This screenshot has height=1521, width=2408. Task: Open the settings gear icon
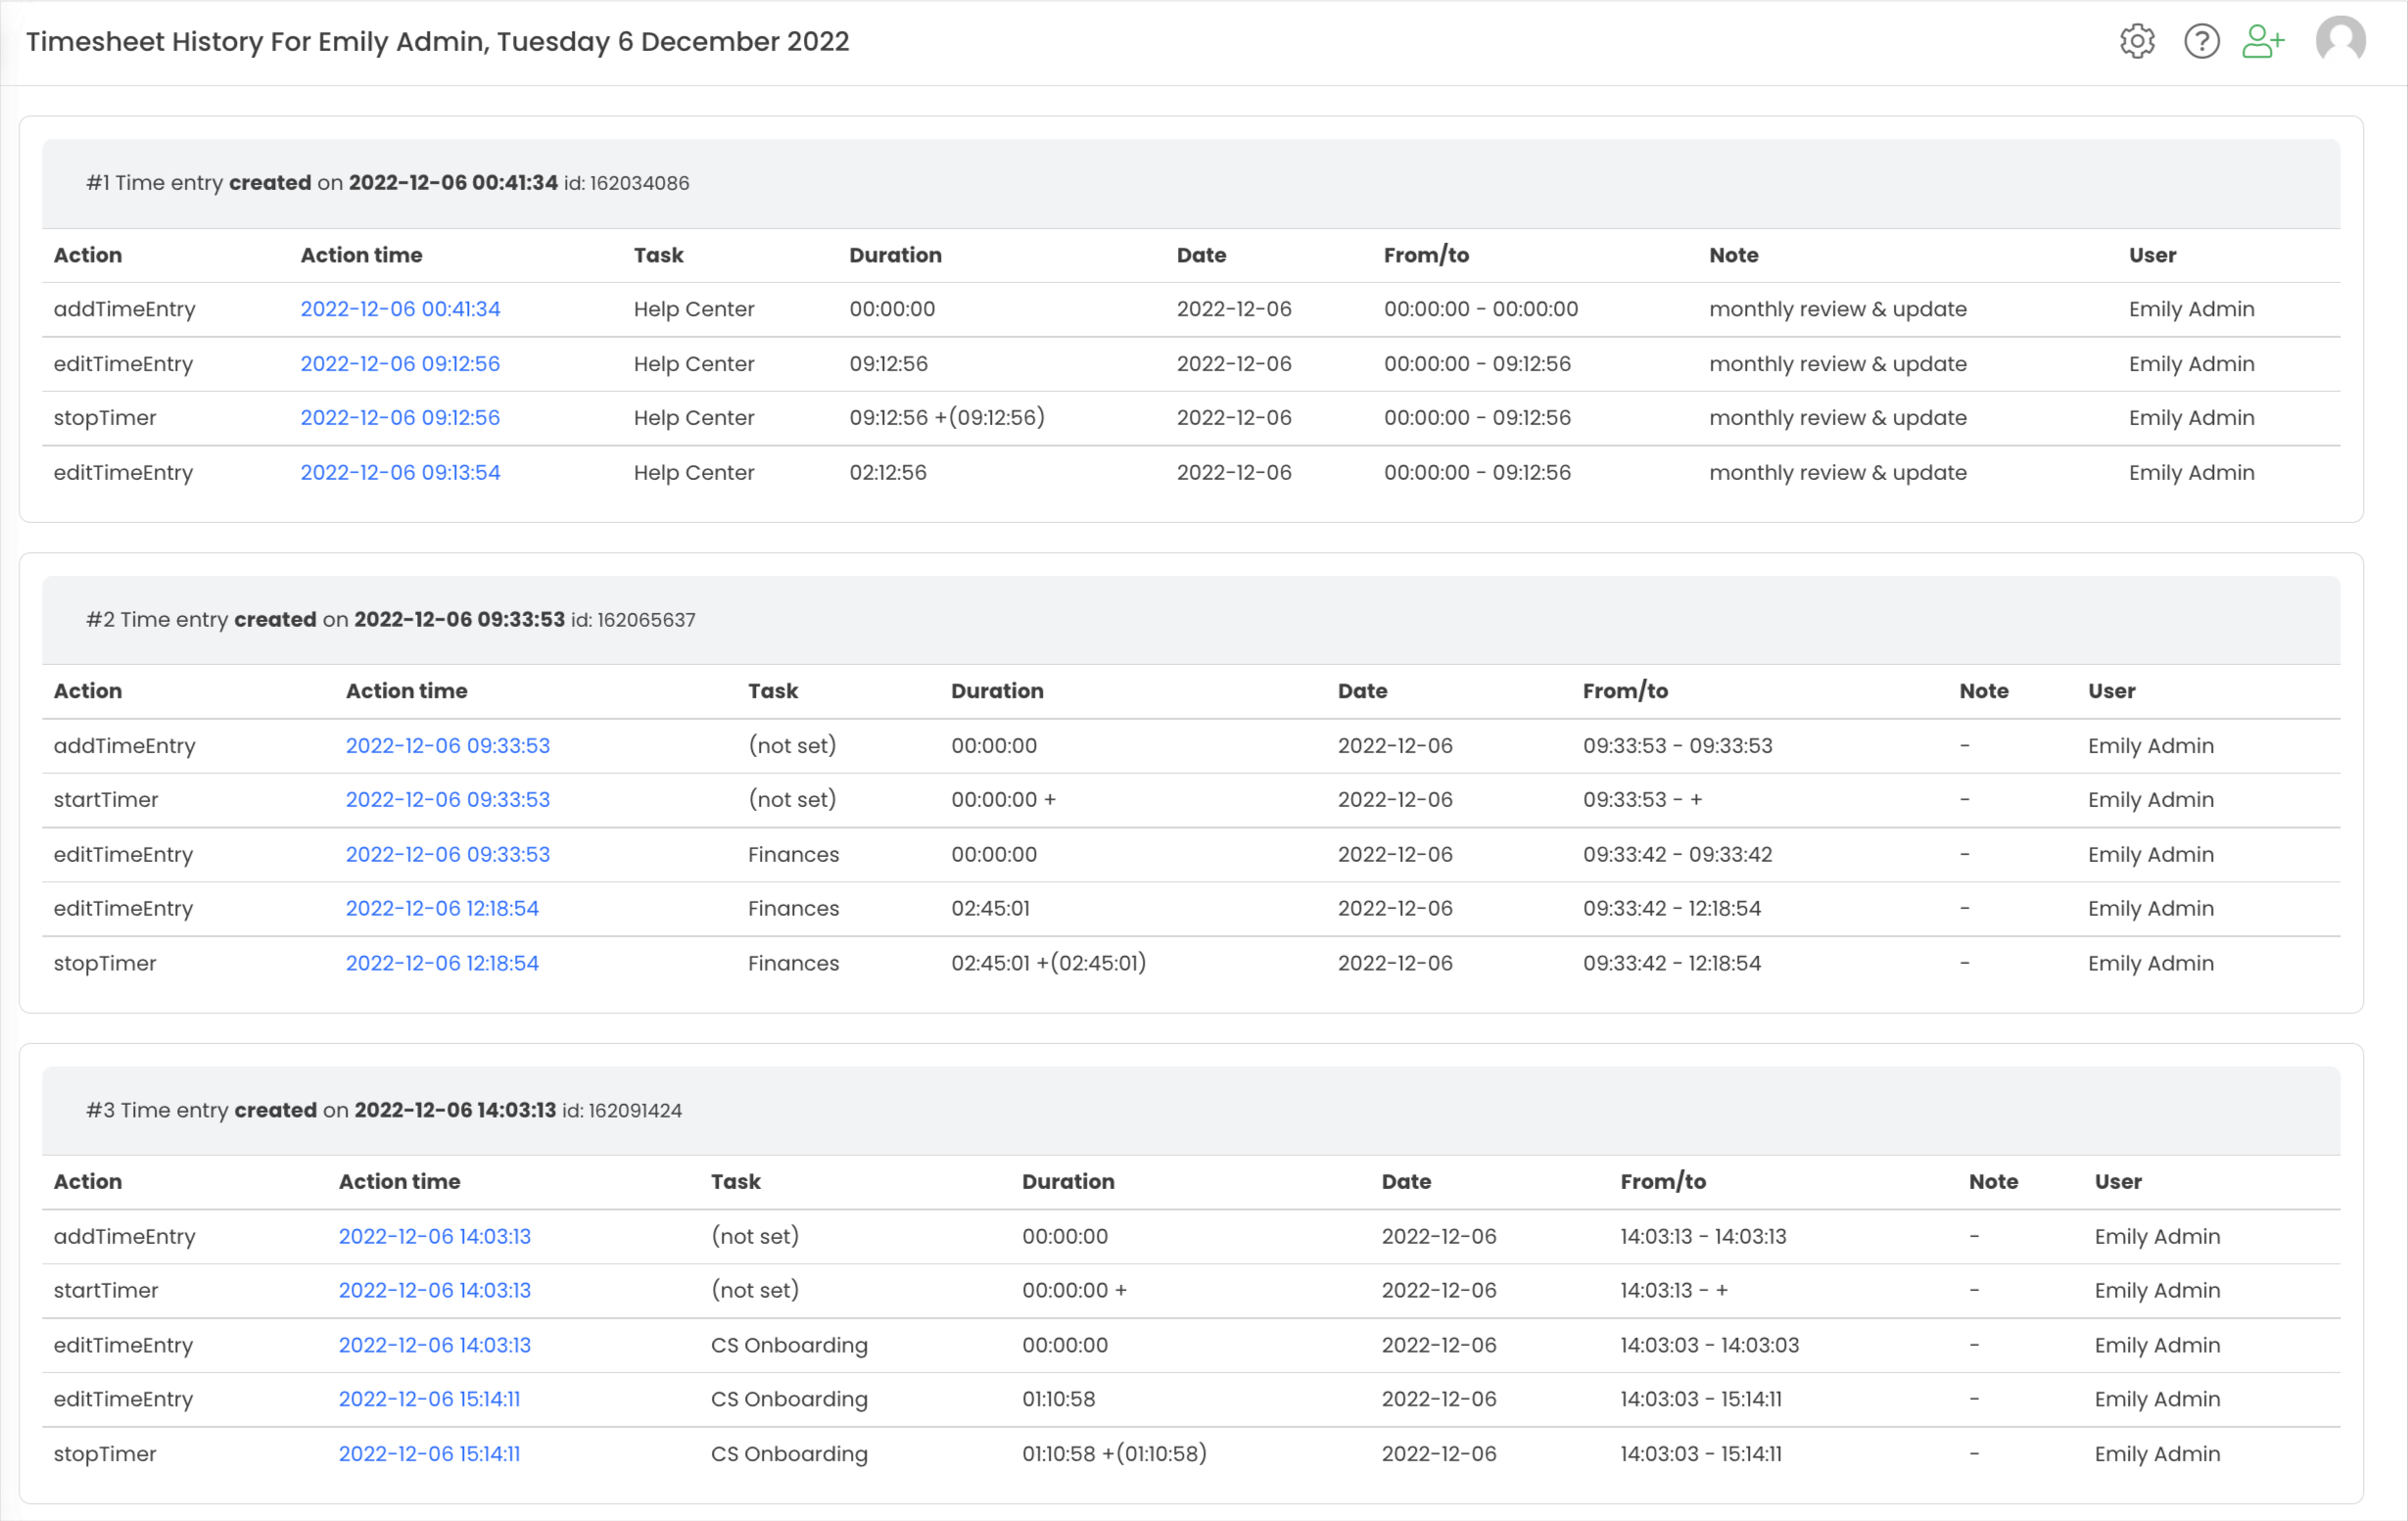coord(2136,42)
